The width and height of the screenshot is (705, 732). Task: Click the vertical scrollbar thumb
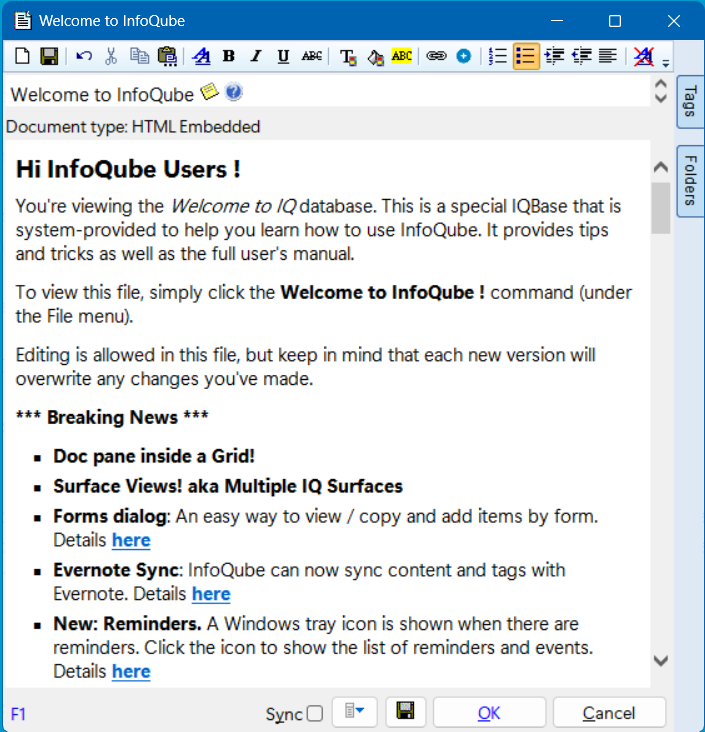click(x=661, y=208)
